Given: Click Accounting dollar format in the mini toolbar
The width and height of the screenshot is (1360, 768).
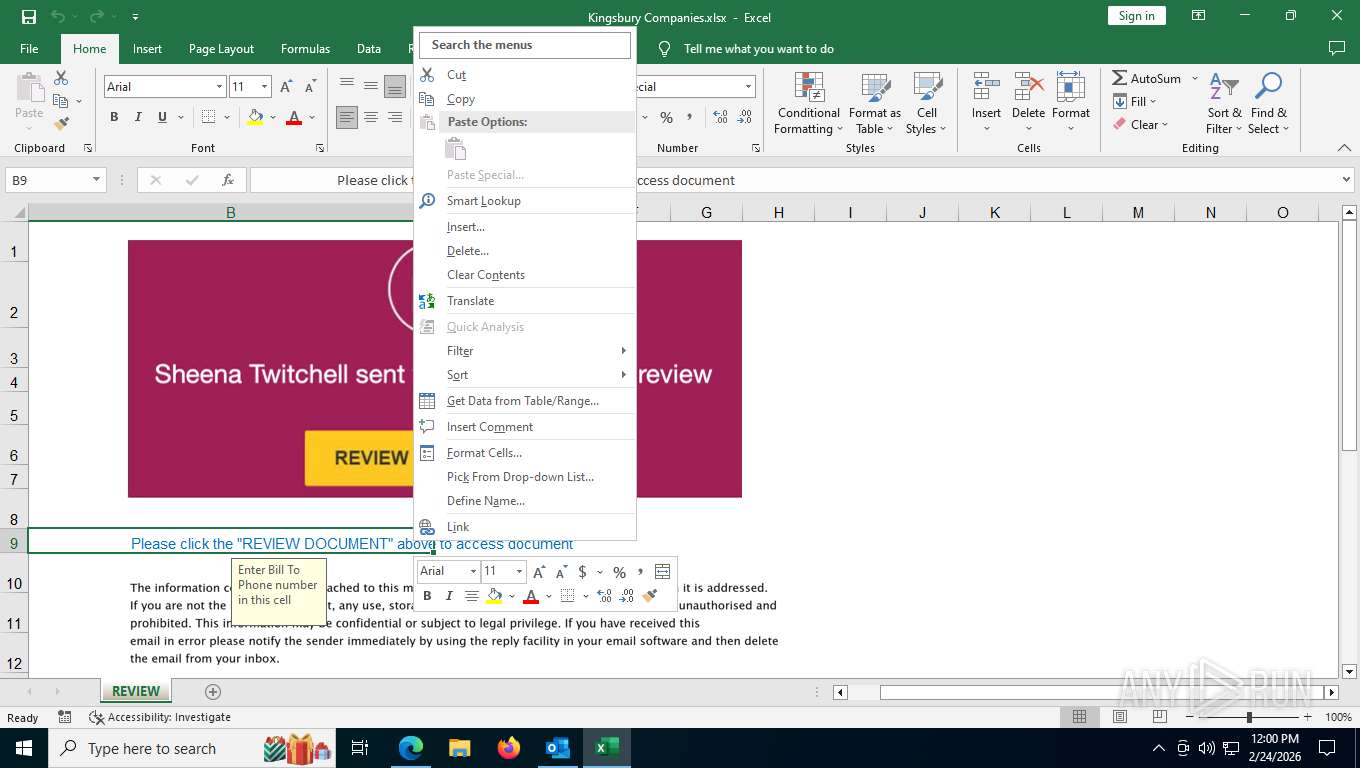Looking at the screenshot, I should coord(582,572).
